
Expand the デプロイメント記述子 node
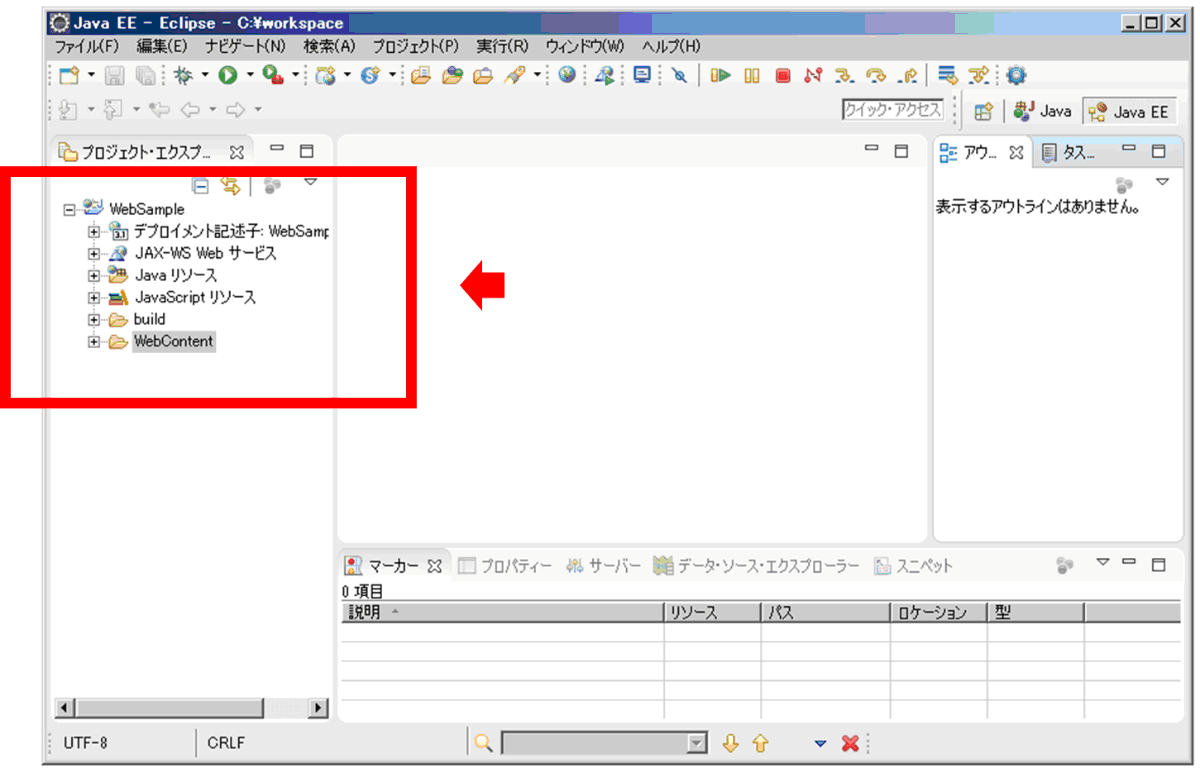[94, 232]
